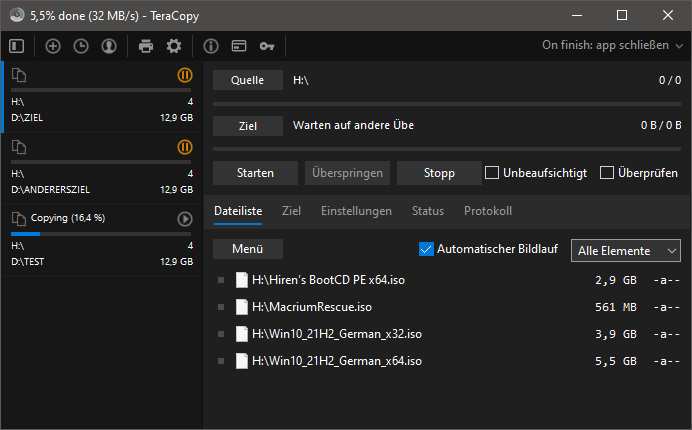Image resolution: width=692 pixels, height=430 pixels.
Task: Click status square beside Win10_21H2_German_x64.iso
Action: point(221,361)
